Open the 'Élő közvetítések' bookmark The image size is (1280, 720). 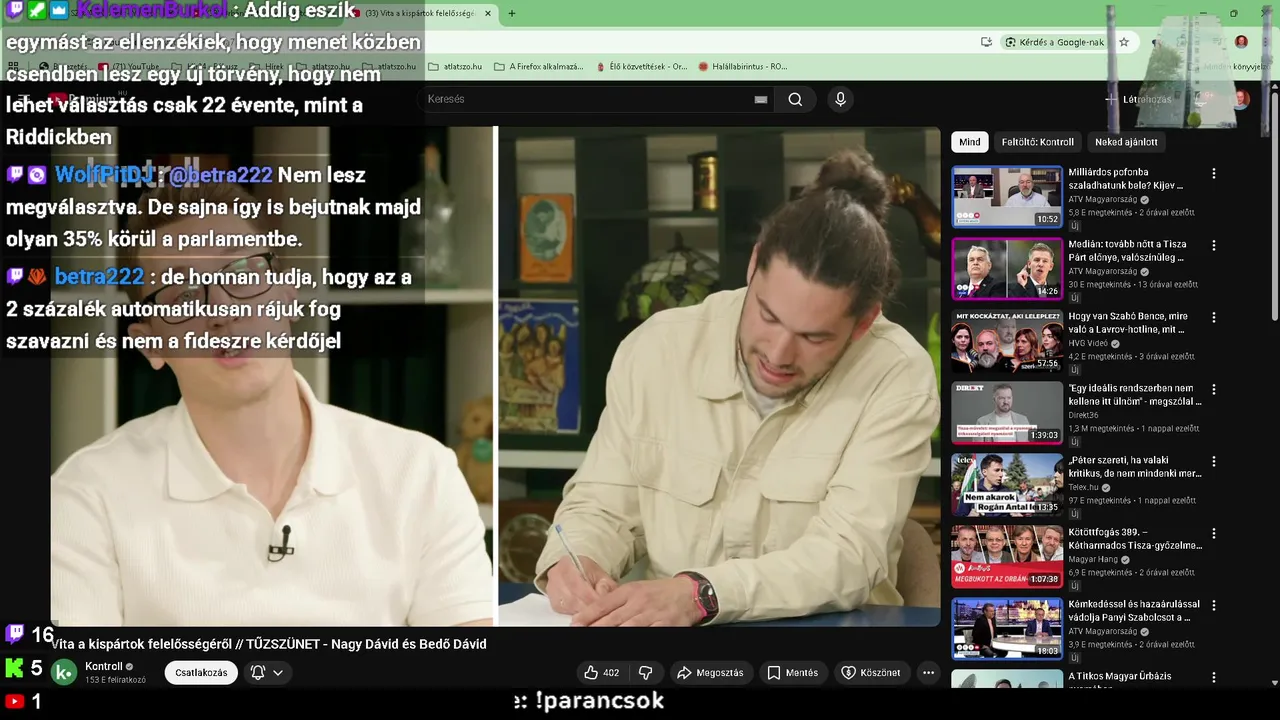tap(641, 67)
